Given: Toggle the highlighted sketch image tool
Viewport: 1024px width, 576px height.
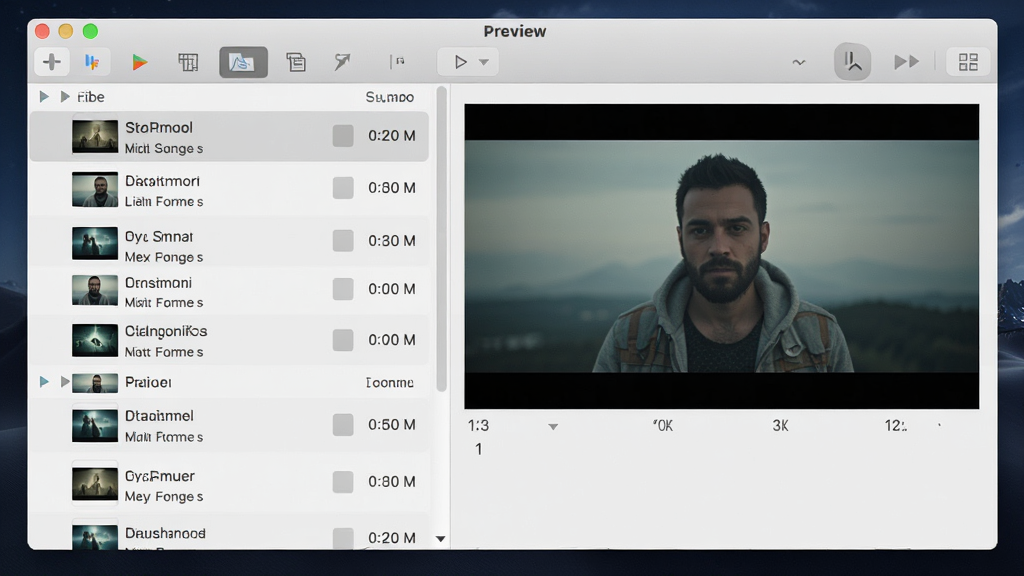Looking at the screenshot, I should [243, 62].
